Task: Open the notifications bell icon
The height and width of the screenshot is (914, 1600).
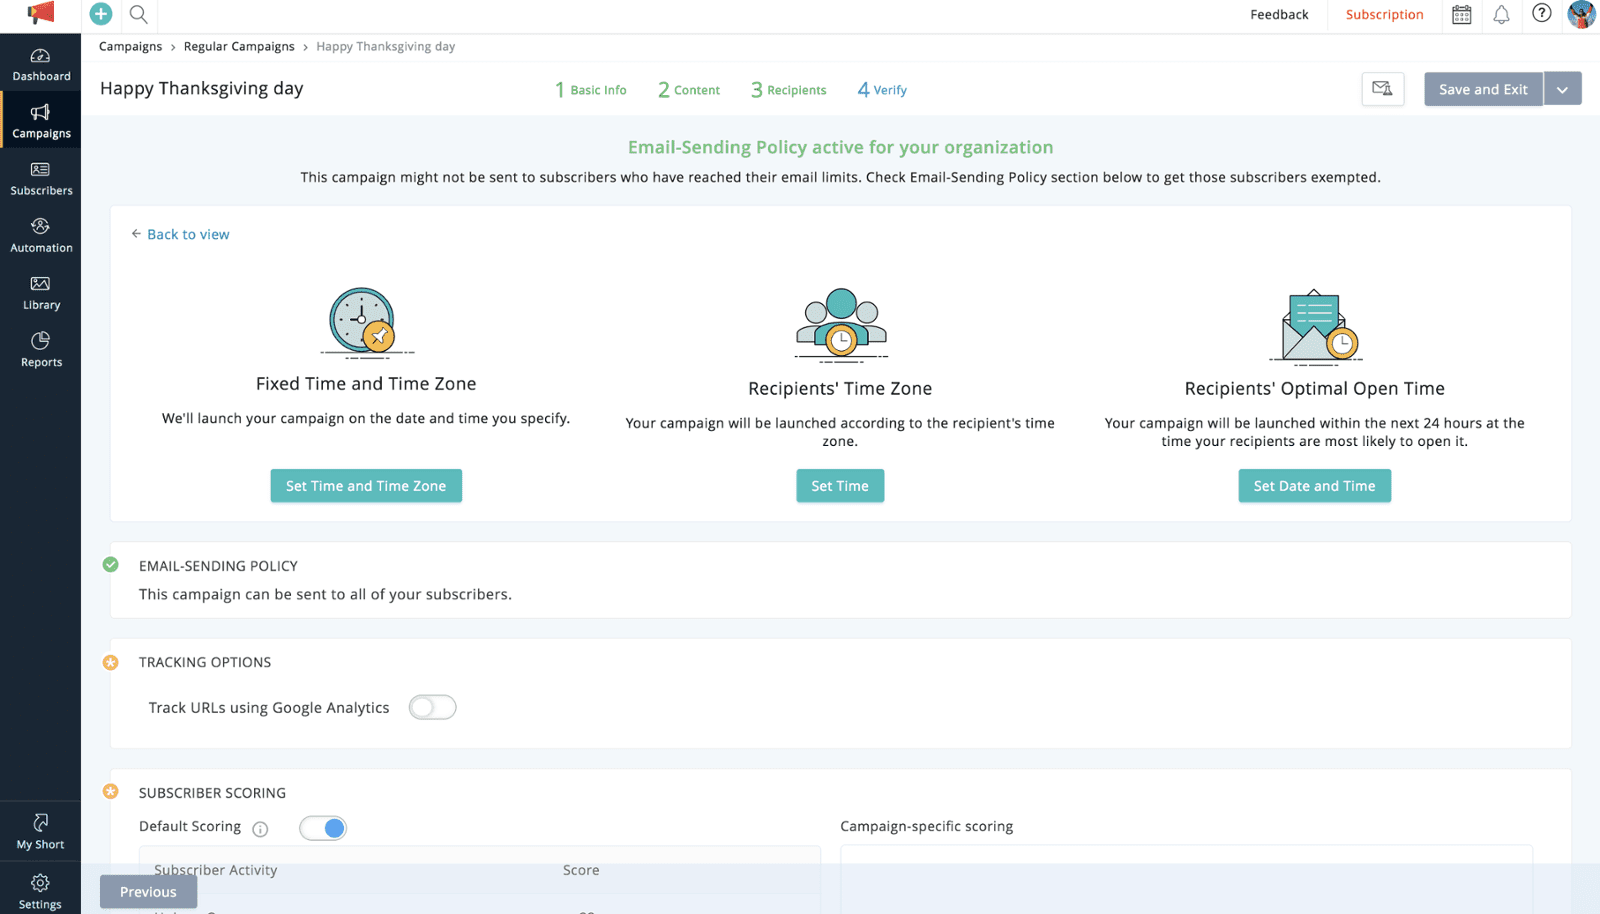Action: (1501, 14)
